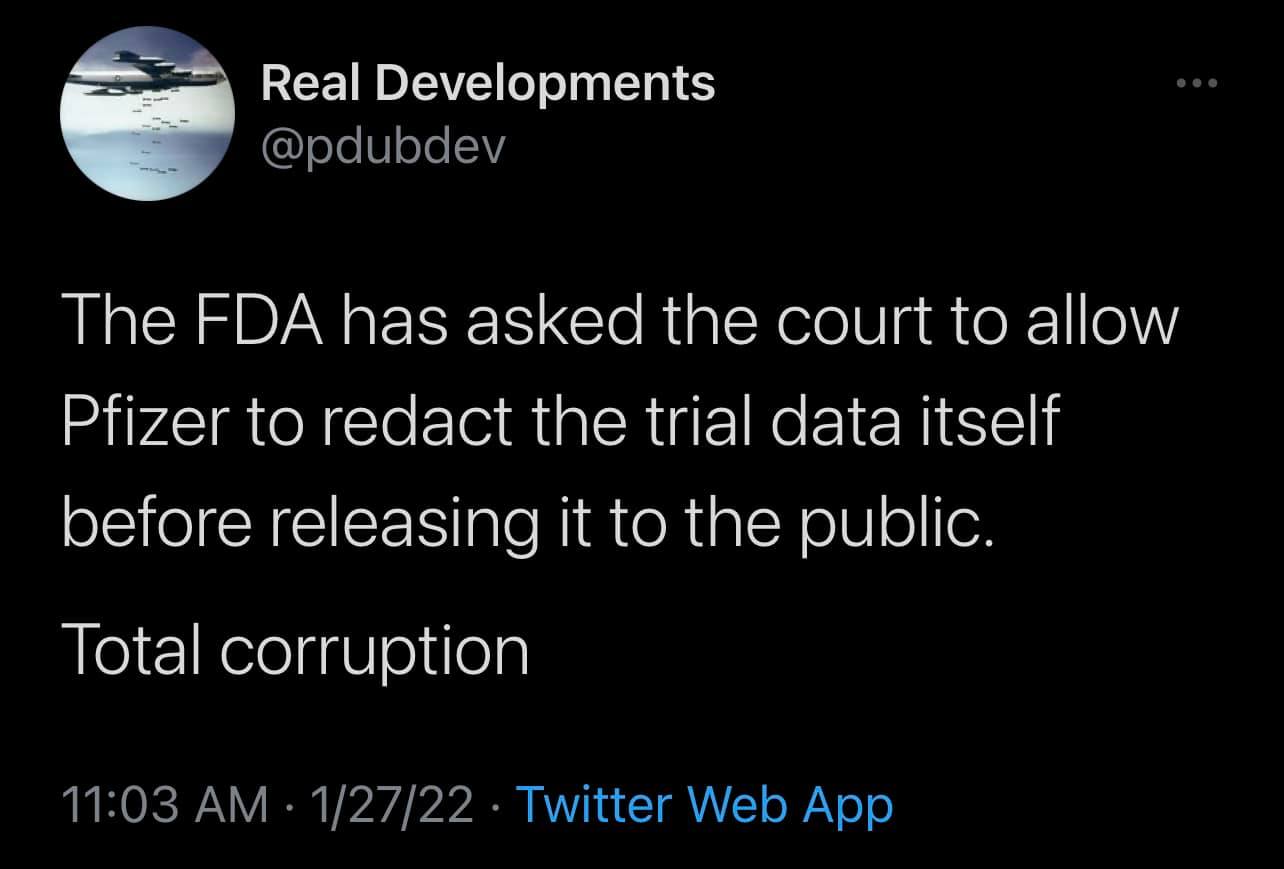Click the 11:03 AM timestamp

click(165, 804)
